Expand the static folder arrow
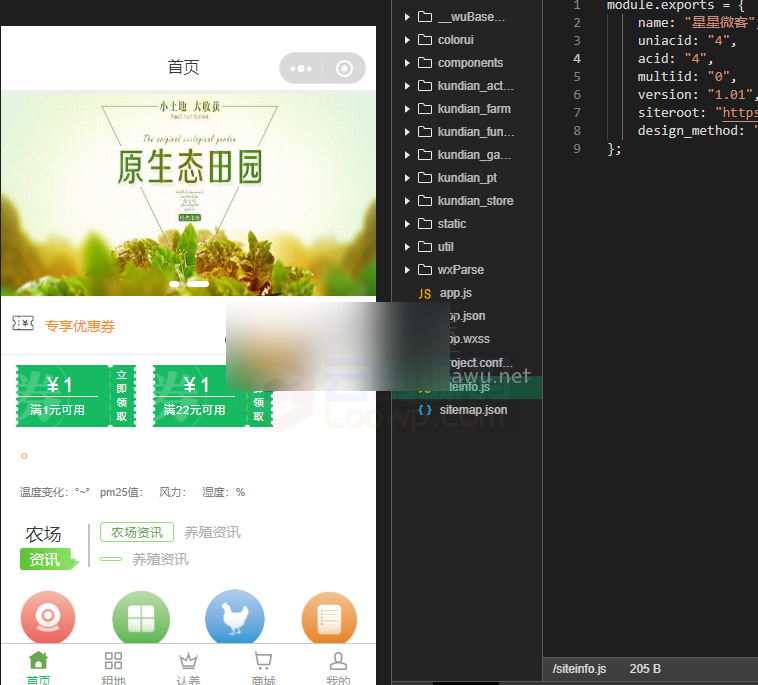The width and height of the screenshot is (758, 685). 407,224
